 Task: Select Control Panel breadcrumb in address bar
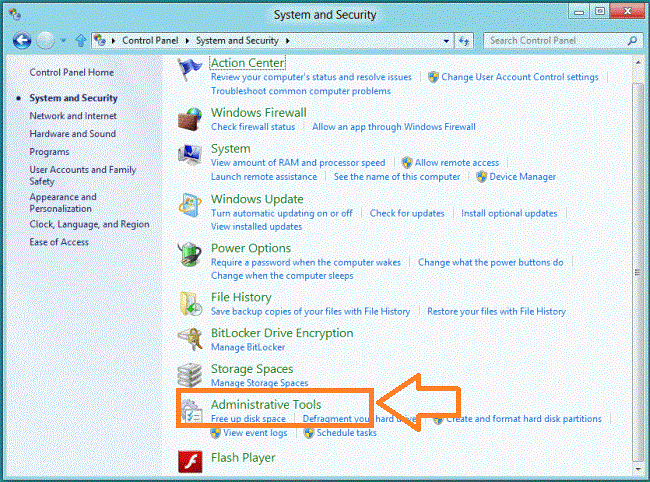[x=150, y=41]
